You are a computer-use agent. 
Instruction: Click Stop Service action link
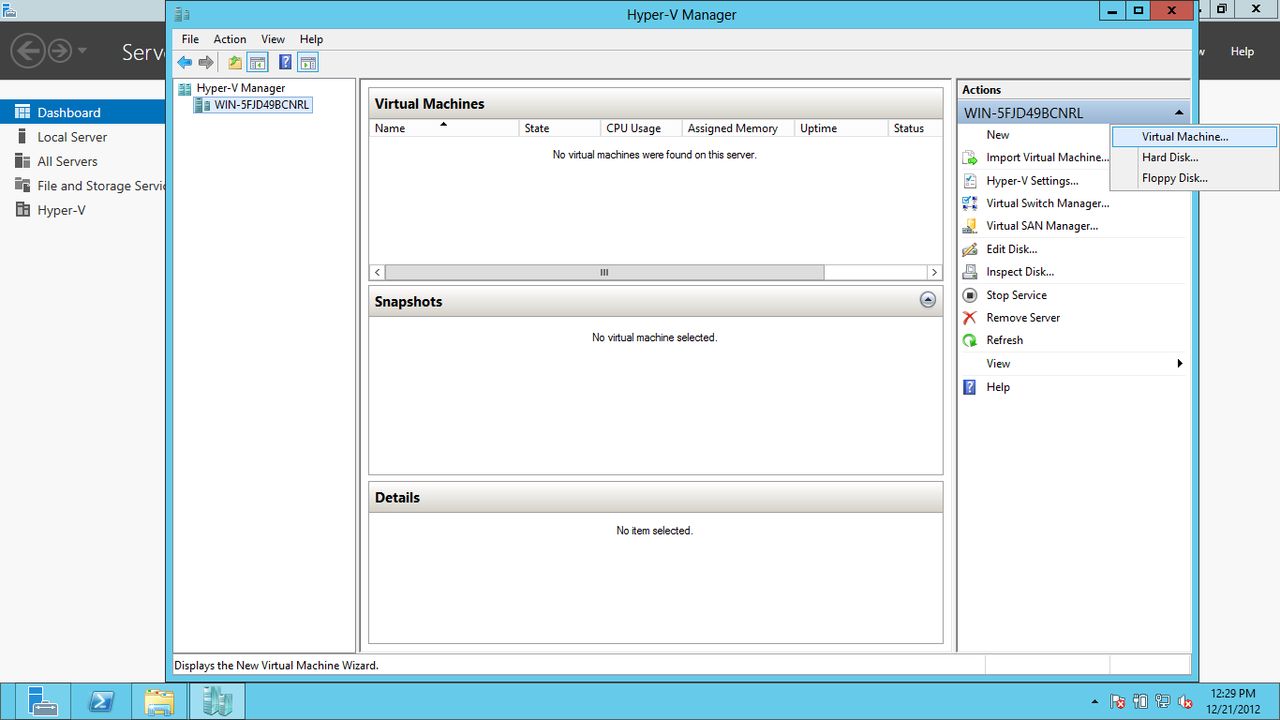[x=1016, y=295]
